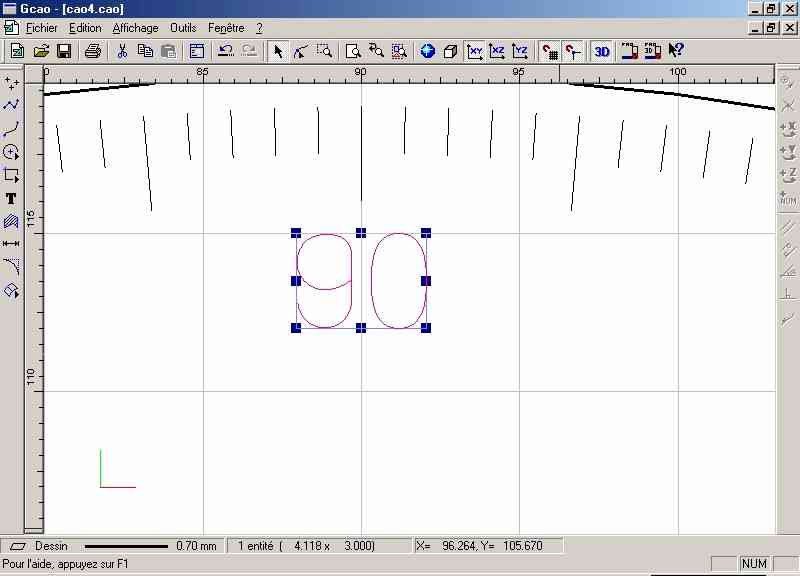Save the drawing with the floppy icon
The height and width of the screenshot is (576, 800).
[x=64, y=51]
